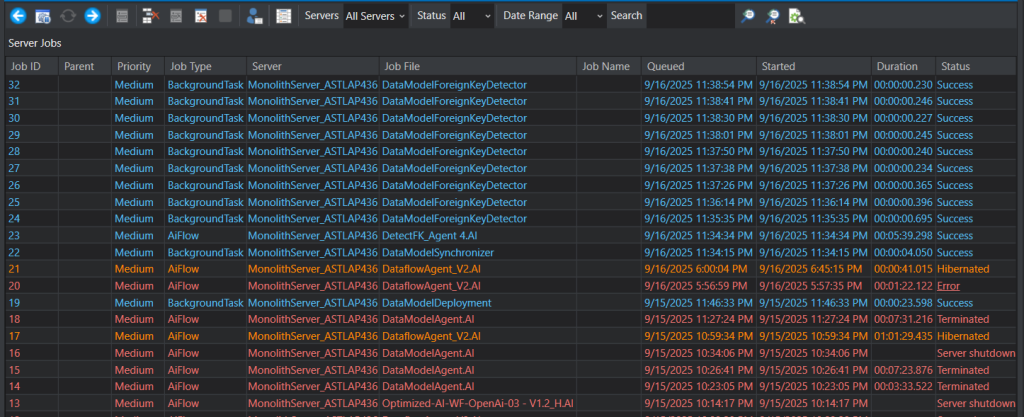This screenshot has height=417, width=1024.
Task: Open the Servers dropdown showing All Servers
Action: (x=375, y=16)
